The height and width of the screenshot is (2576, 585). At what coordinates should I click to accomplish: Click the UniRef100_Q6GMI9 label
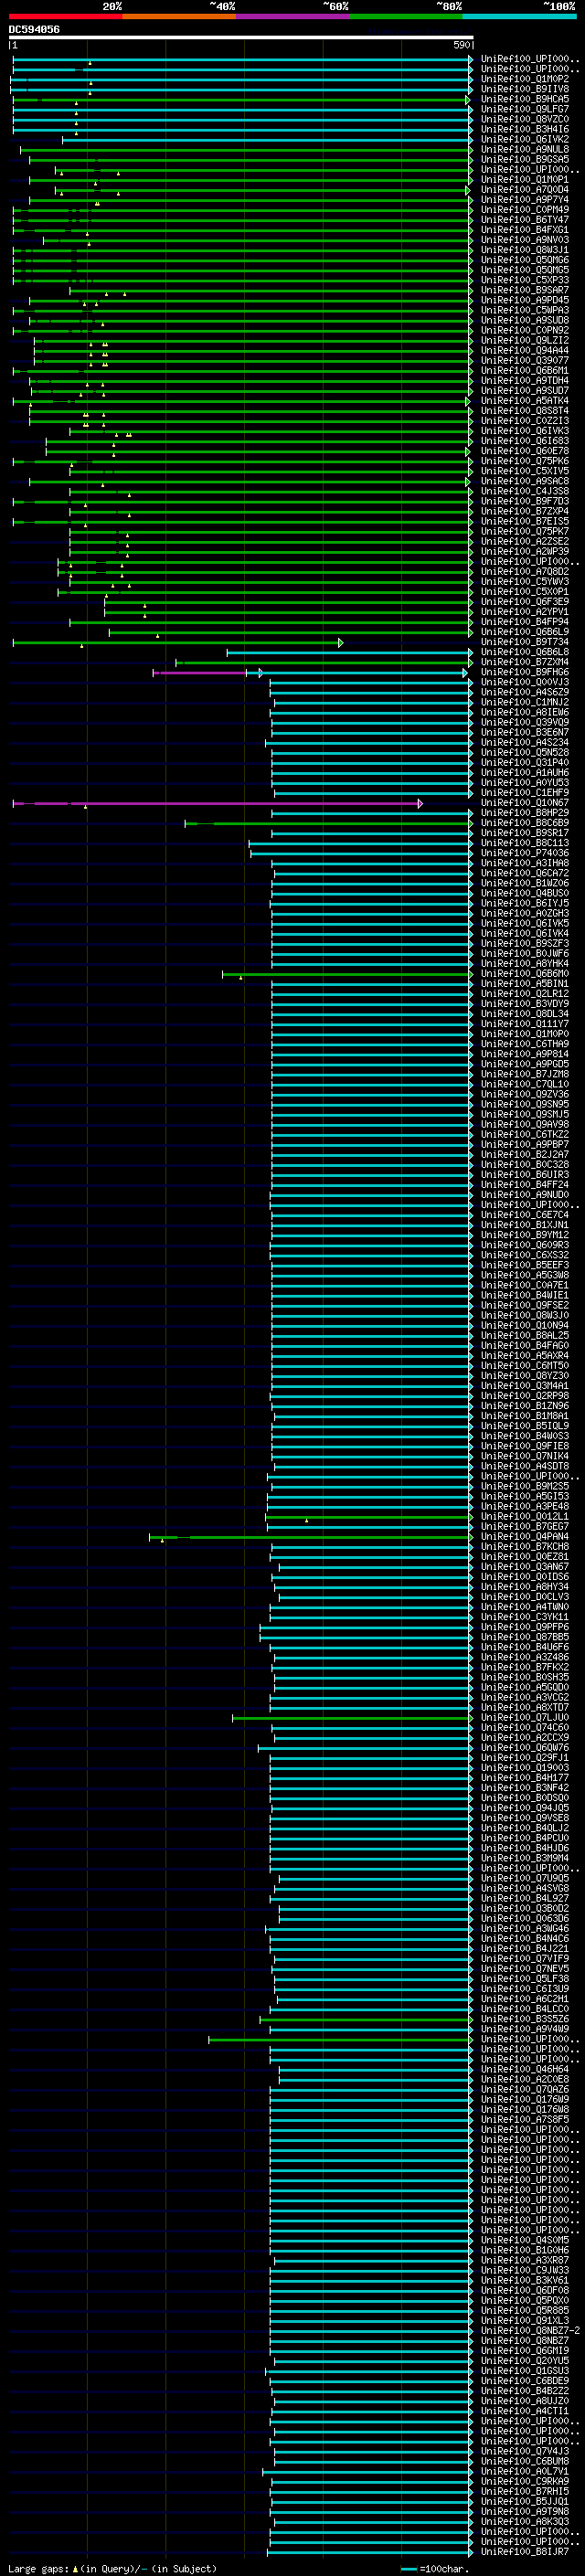tap(524, 2350)
